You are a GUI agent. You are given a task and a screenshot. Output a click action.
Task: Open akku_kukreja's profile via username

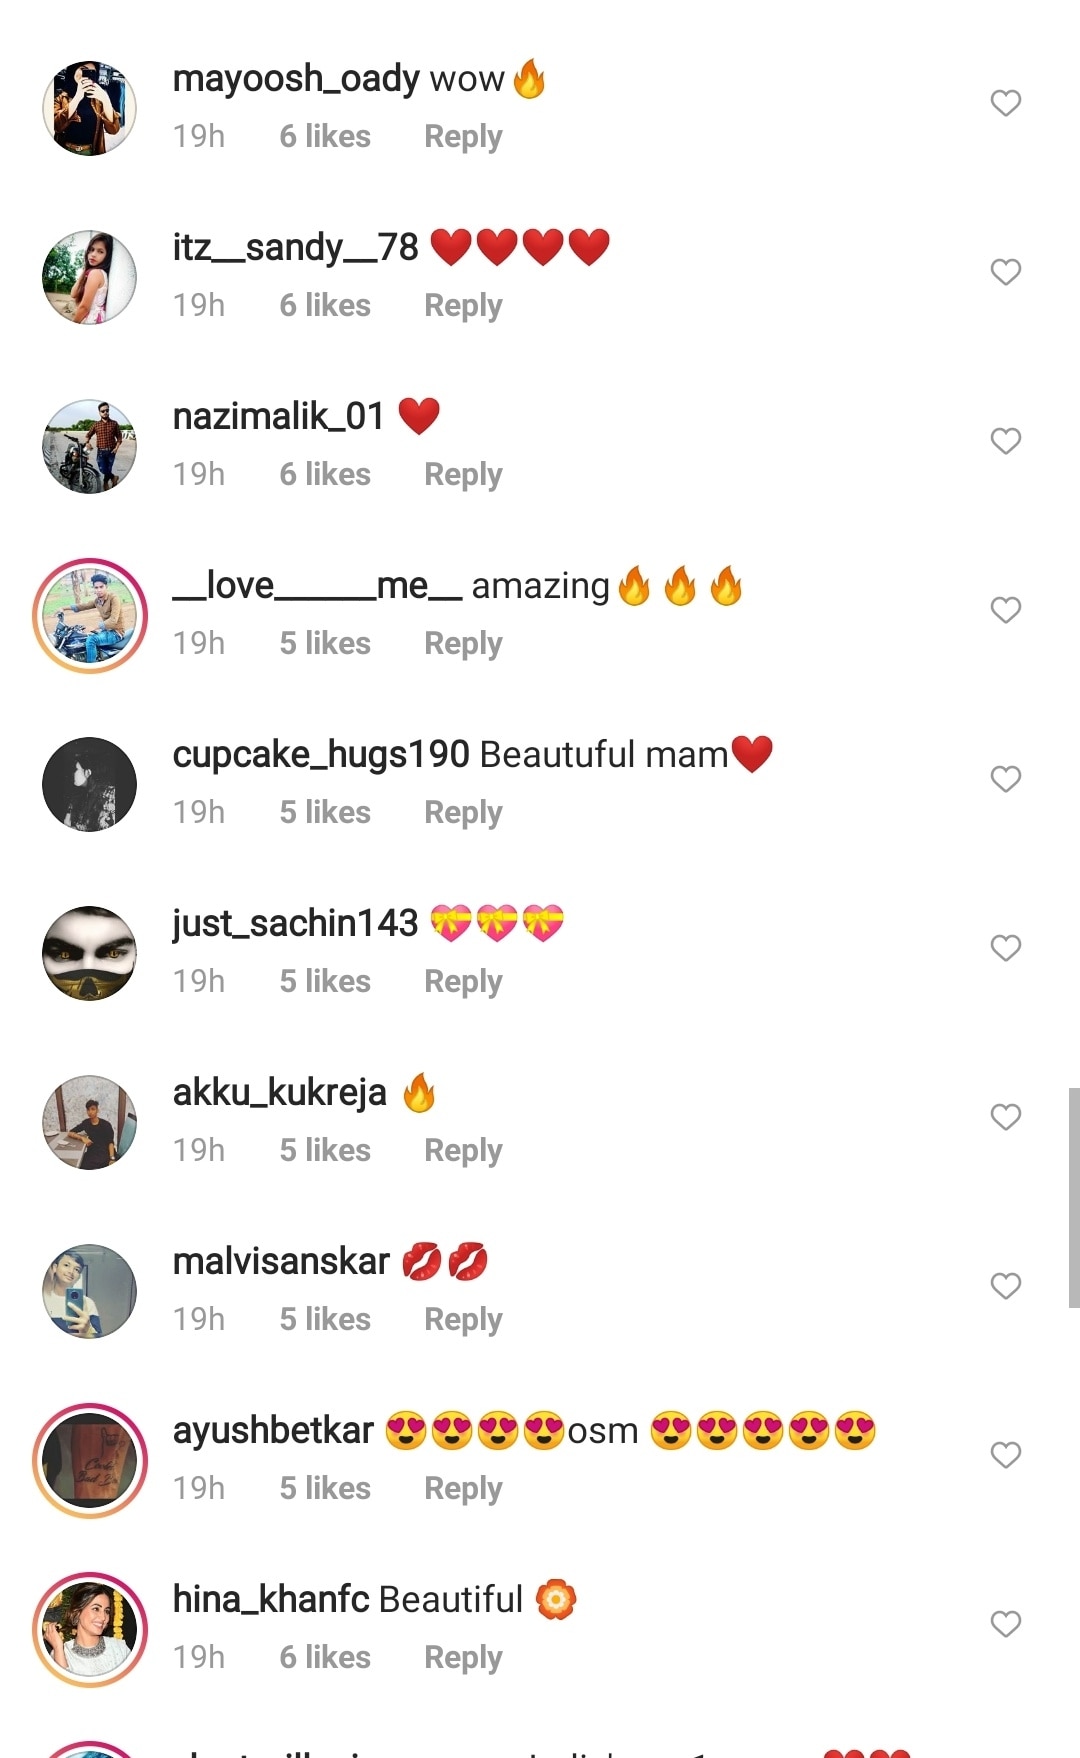[x=279, y=1093]
